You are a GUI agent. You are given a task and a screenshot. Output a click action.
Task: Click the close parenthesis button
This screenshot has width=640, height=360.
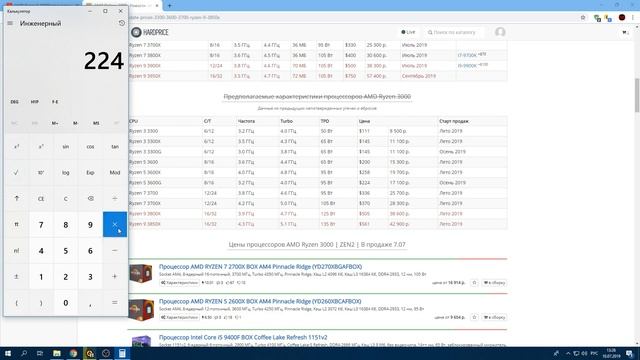[x=41, y=303]
